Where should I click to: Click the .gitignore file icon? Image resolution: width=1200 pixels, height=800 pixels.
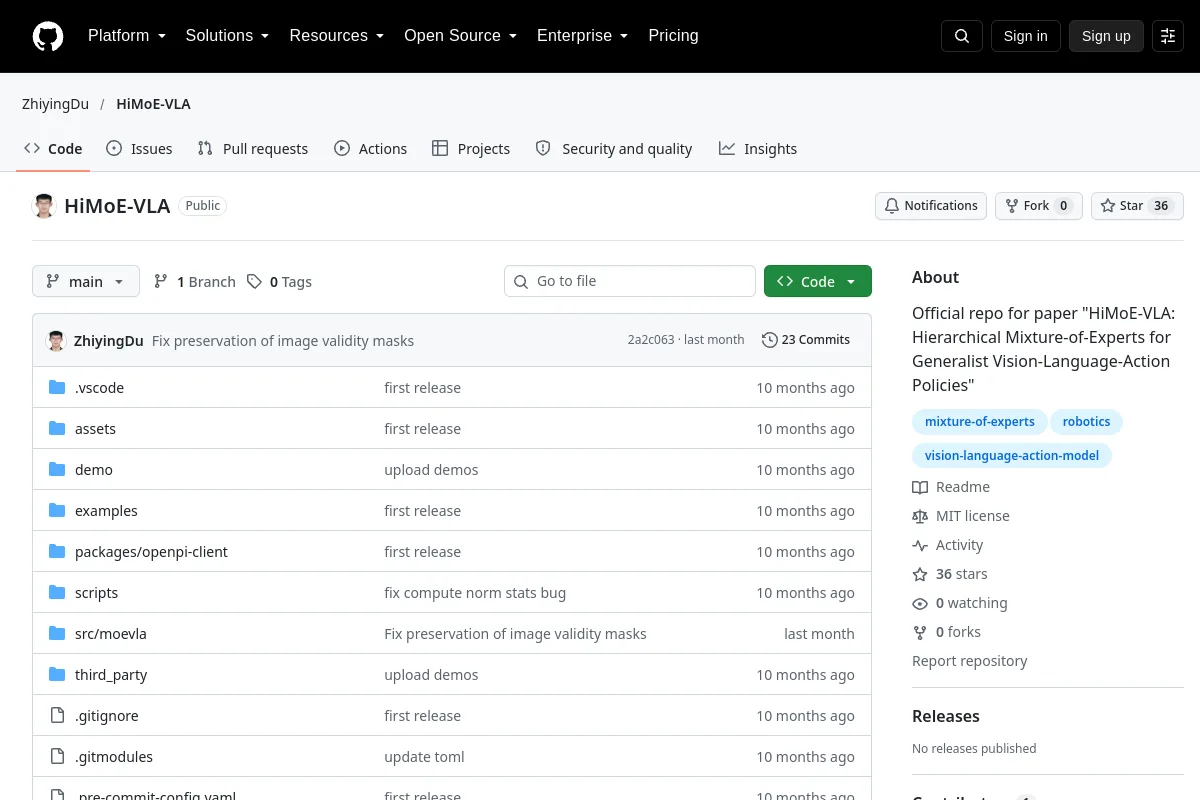pyautogui.click(x=57, y=716)
